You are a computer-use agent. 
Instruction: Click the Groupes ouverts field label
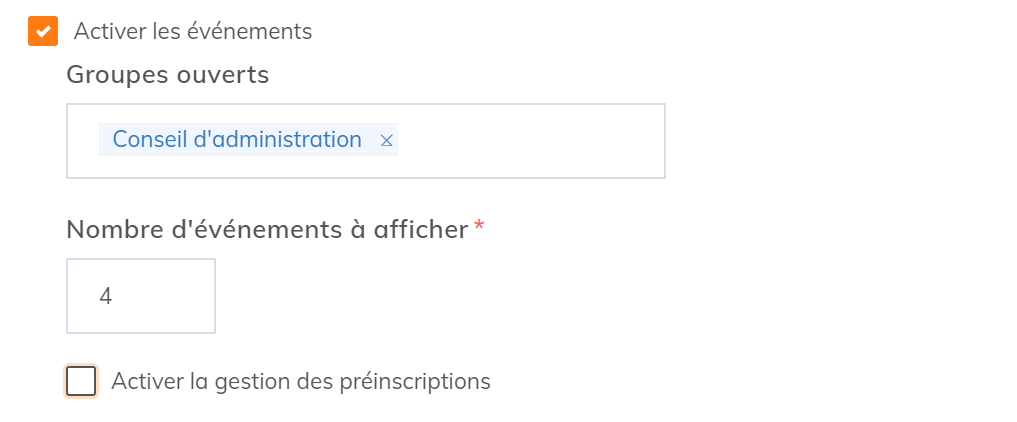167,75
